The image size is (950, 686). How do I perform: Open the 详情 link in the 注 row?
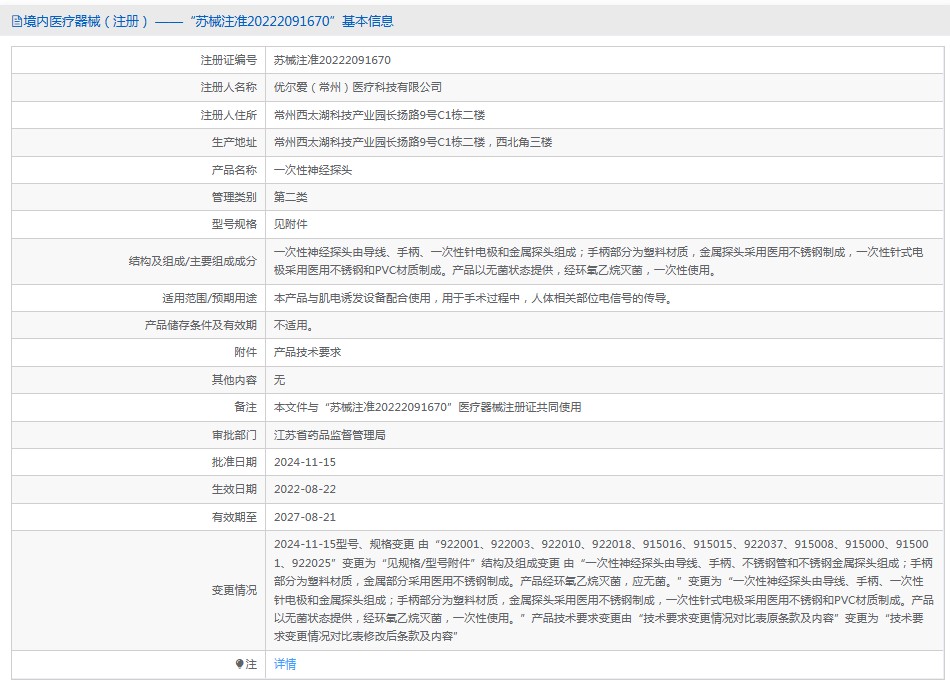pyautogui.click(x=285, y=664)
